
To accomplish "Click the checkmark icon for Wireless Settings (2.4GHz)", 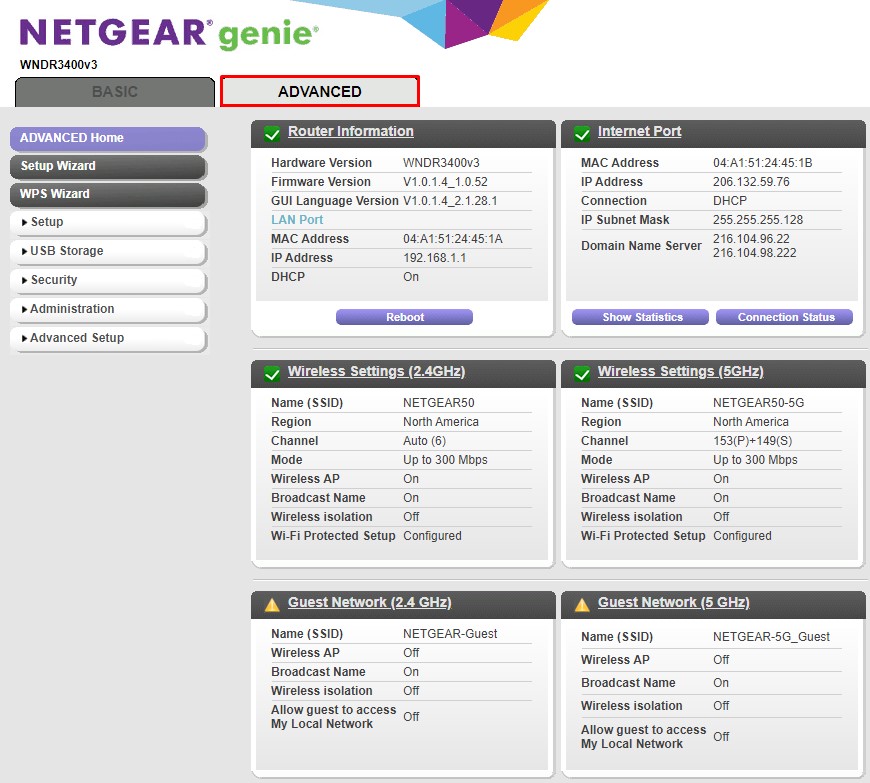I will (x=272, y=373).
